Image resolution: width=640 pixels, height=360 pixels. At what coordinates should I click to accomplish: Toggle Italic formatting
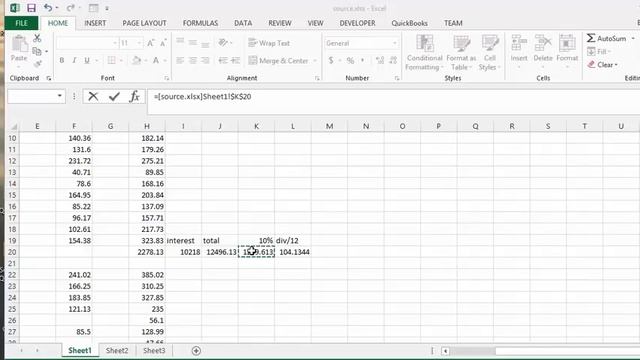74,60
